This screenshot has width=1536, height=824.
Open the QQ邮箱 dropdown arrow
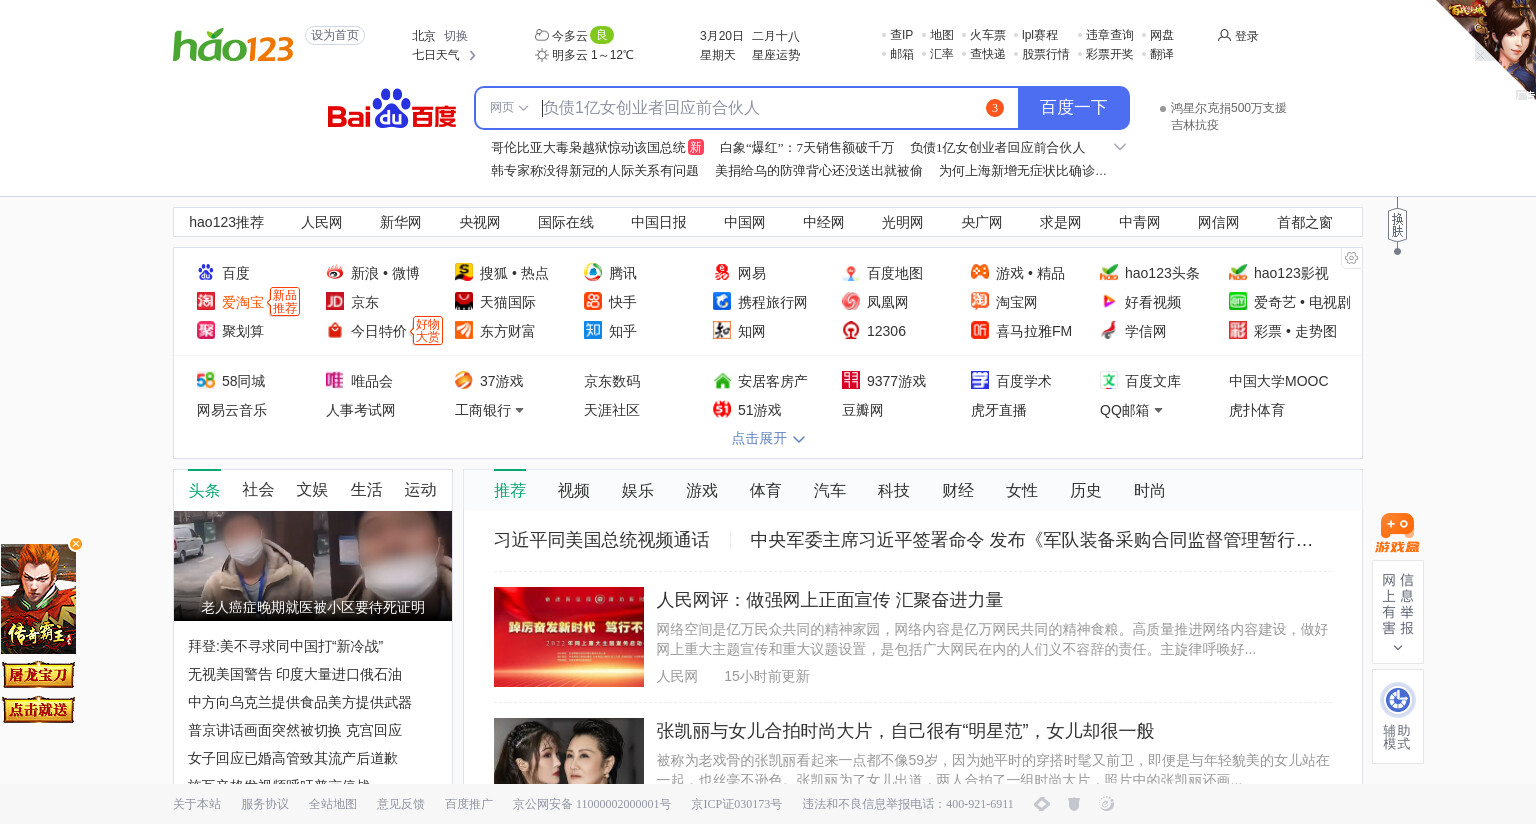1158,410
